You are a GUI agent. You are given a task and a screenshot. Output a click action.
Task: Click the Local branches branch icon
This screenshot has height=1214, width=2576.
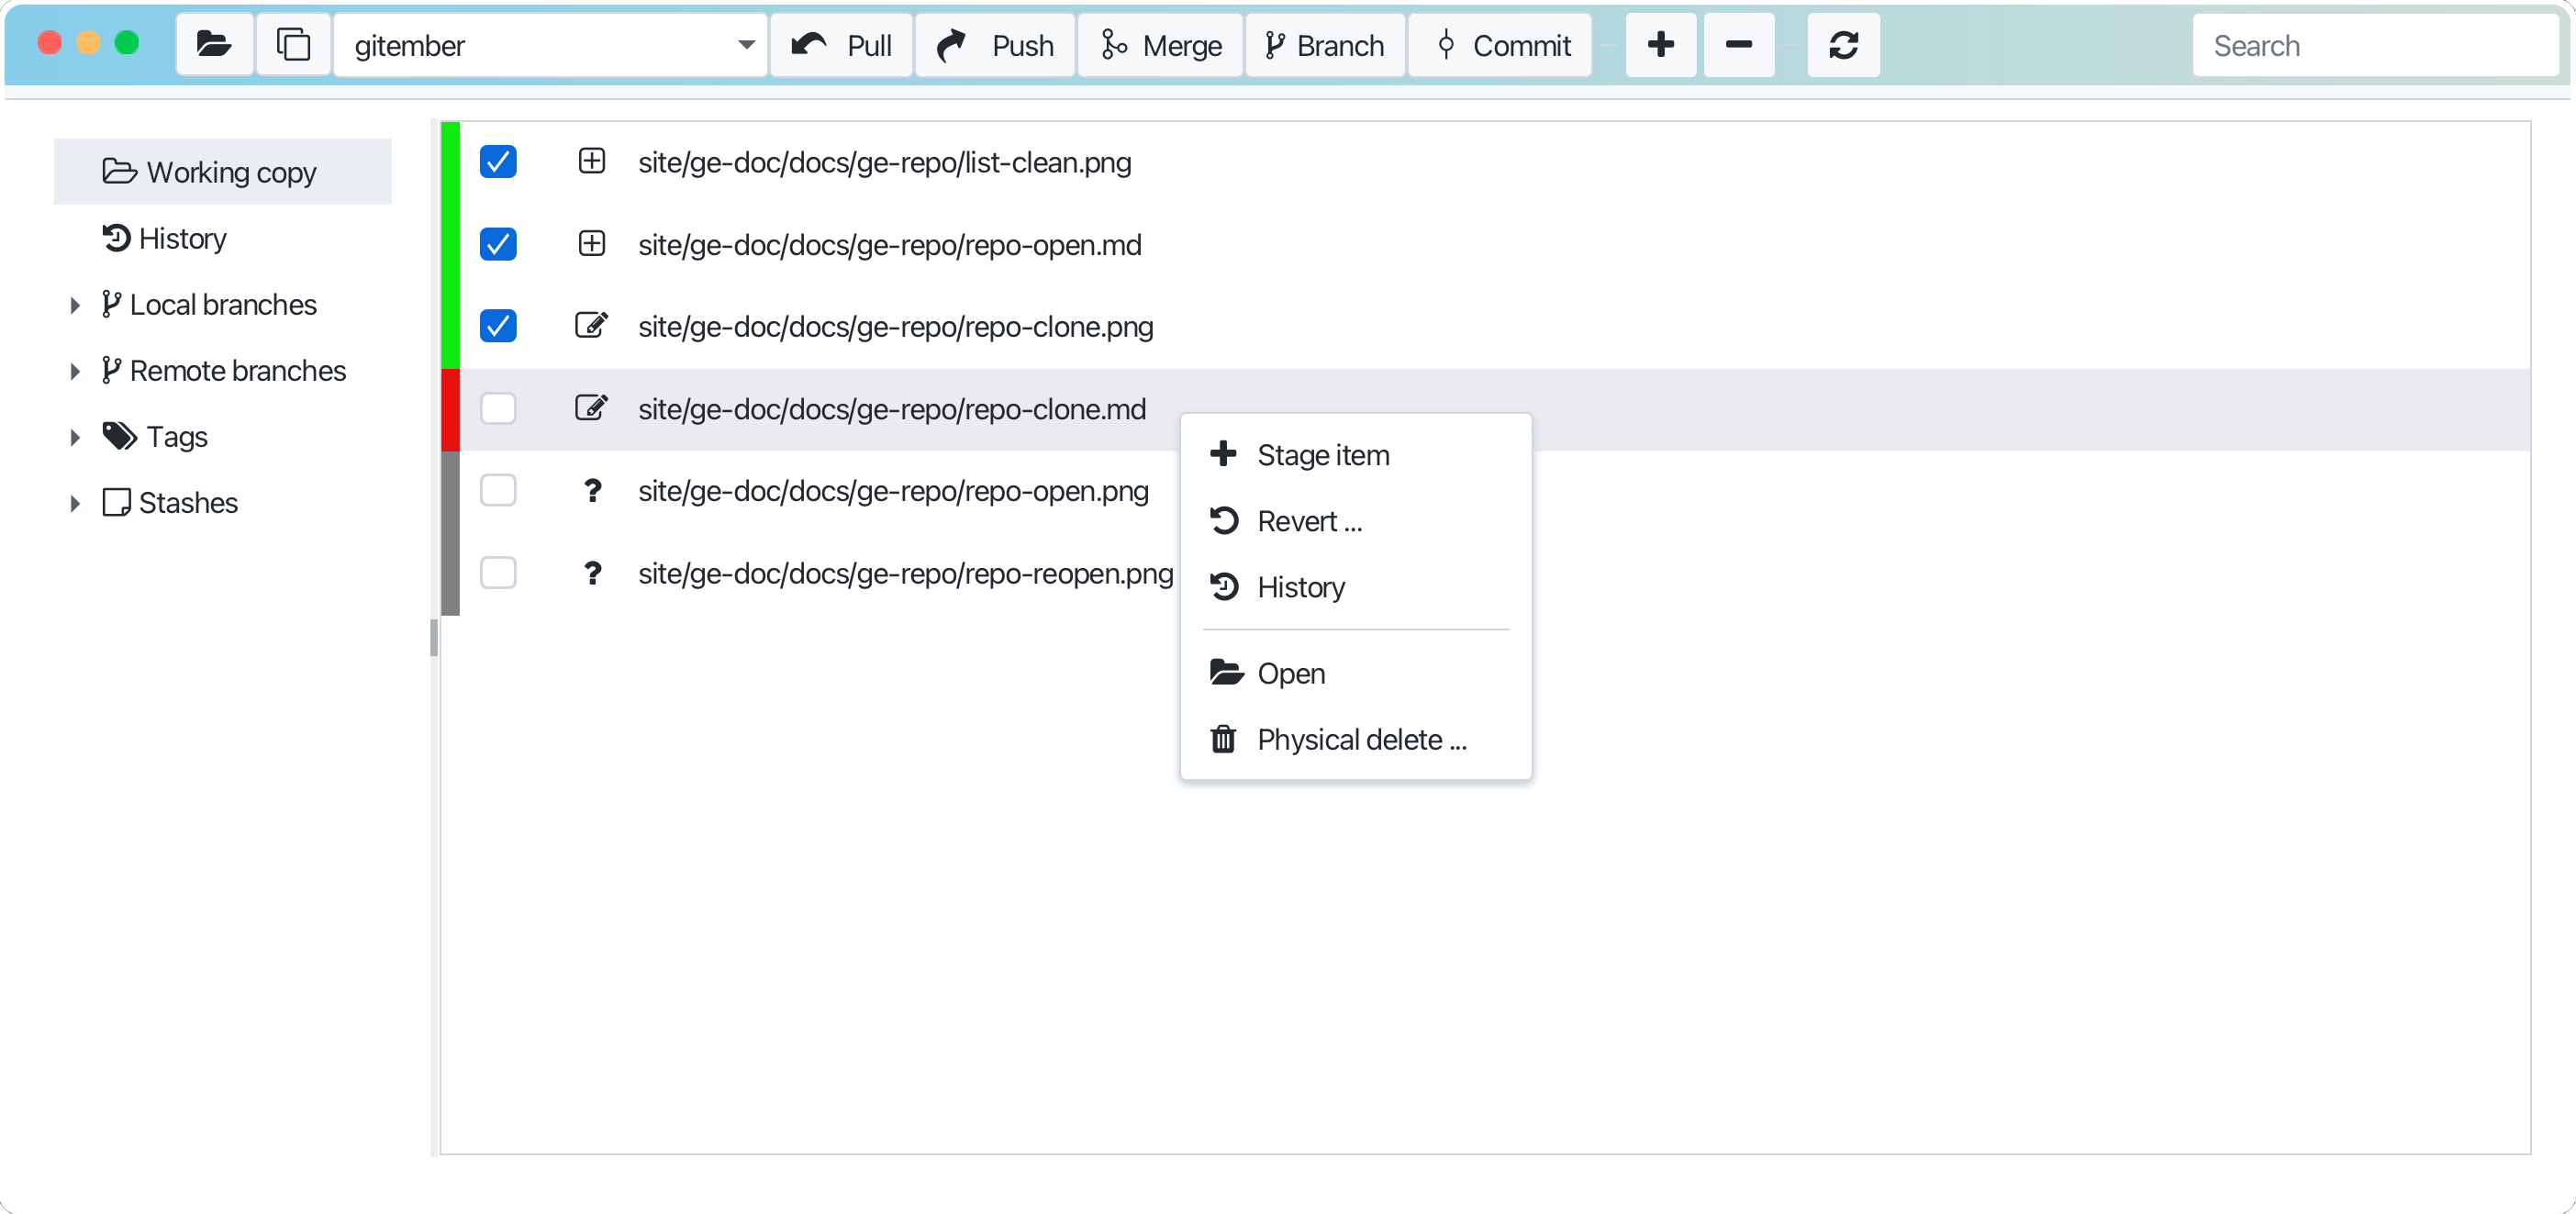(x=111, y=304)
